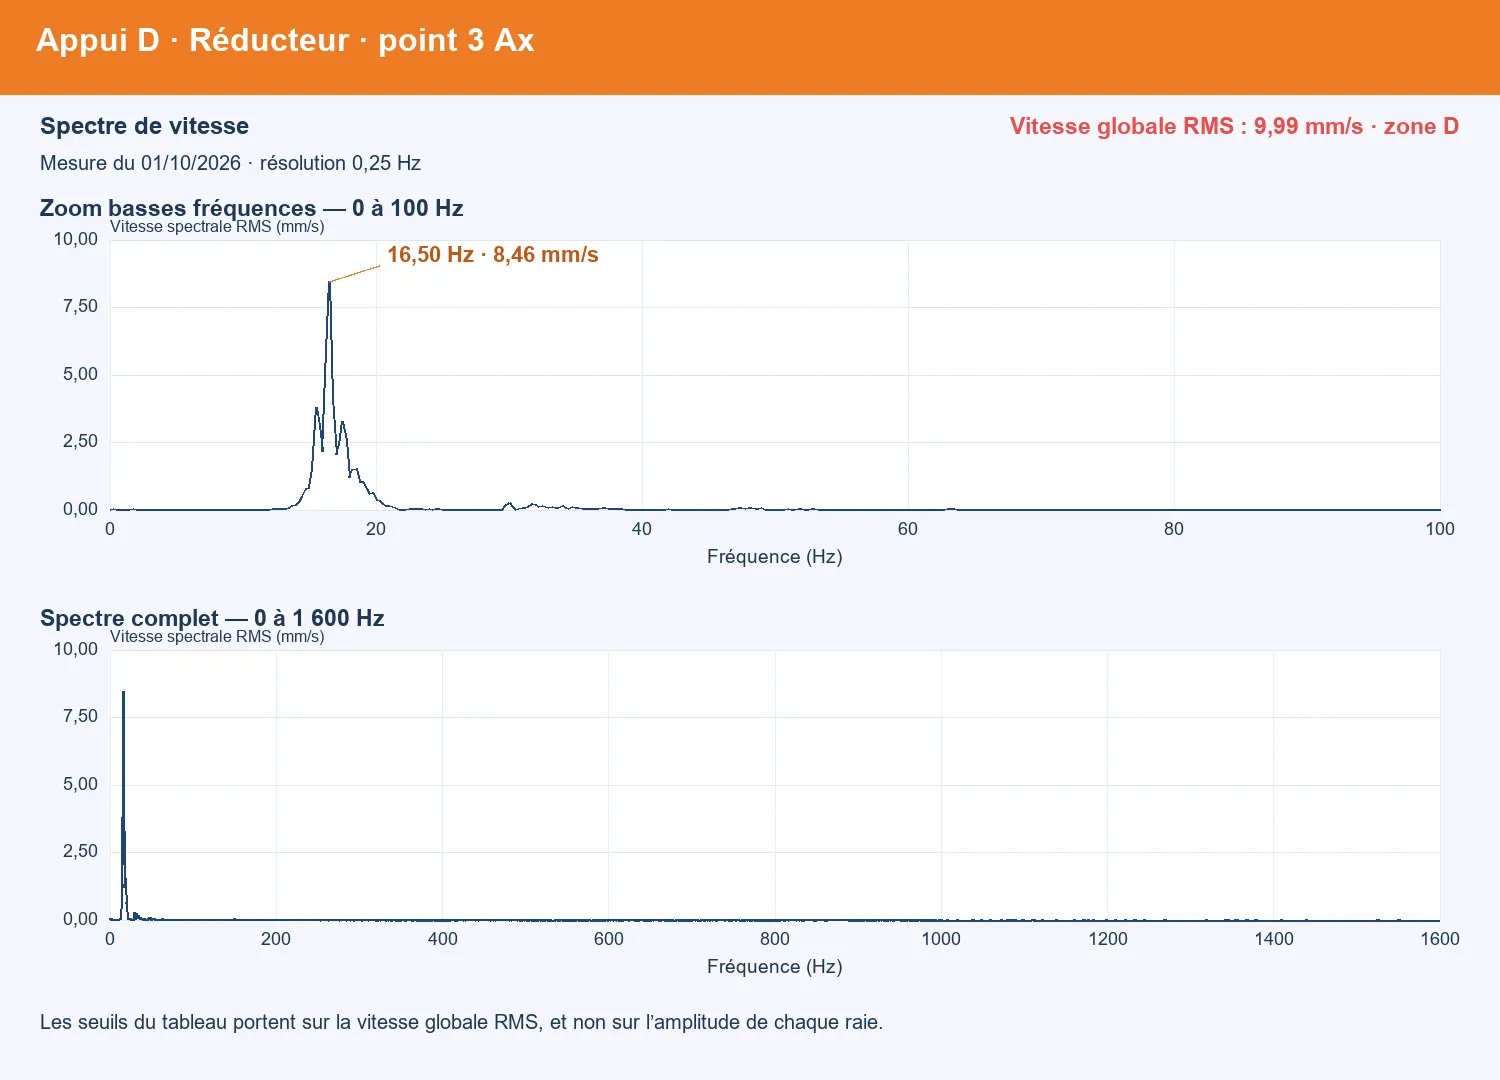Viewport: 1500px width, 1080px height.
Task: Click the "20" tick on the zoom chart's frequency axis
Action: (376, 529)
